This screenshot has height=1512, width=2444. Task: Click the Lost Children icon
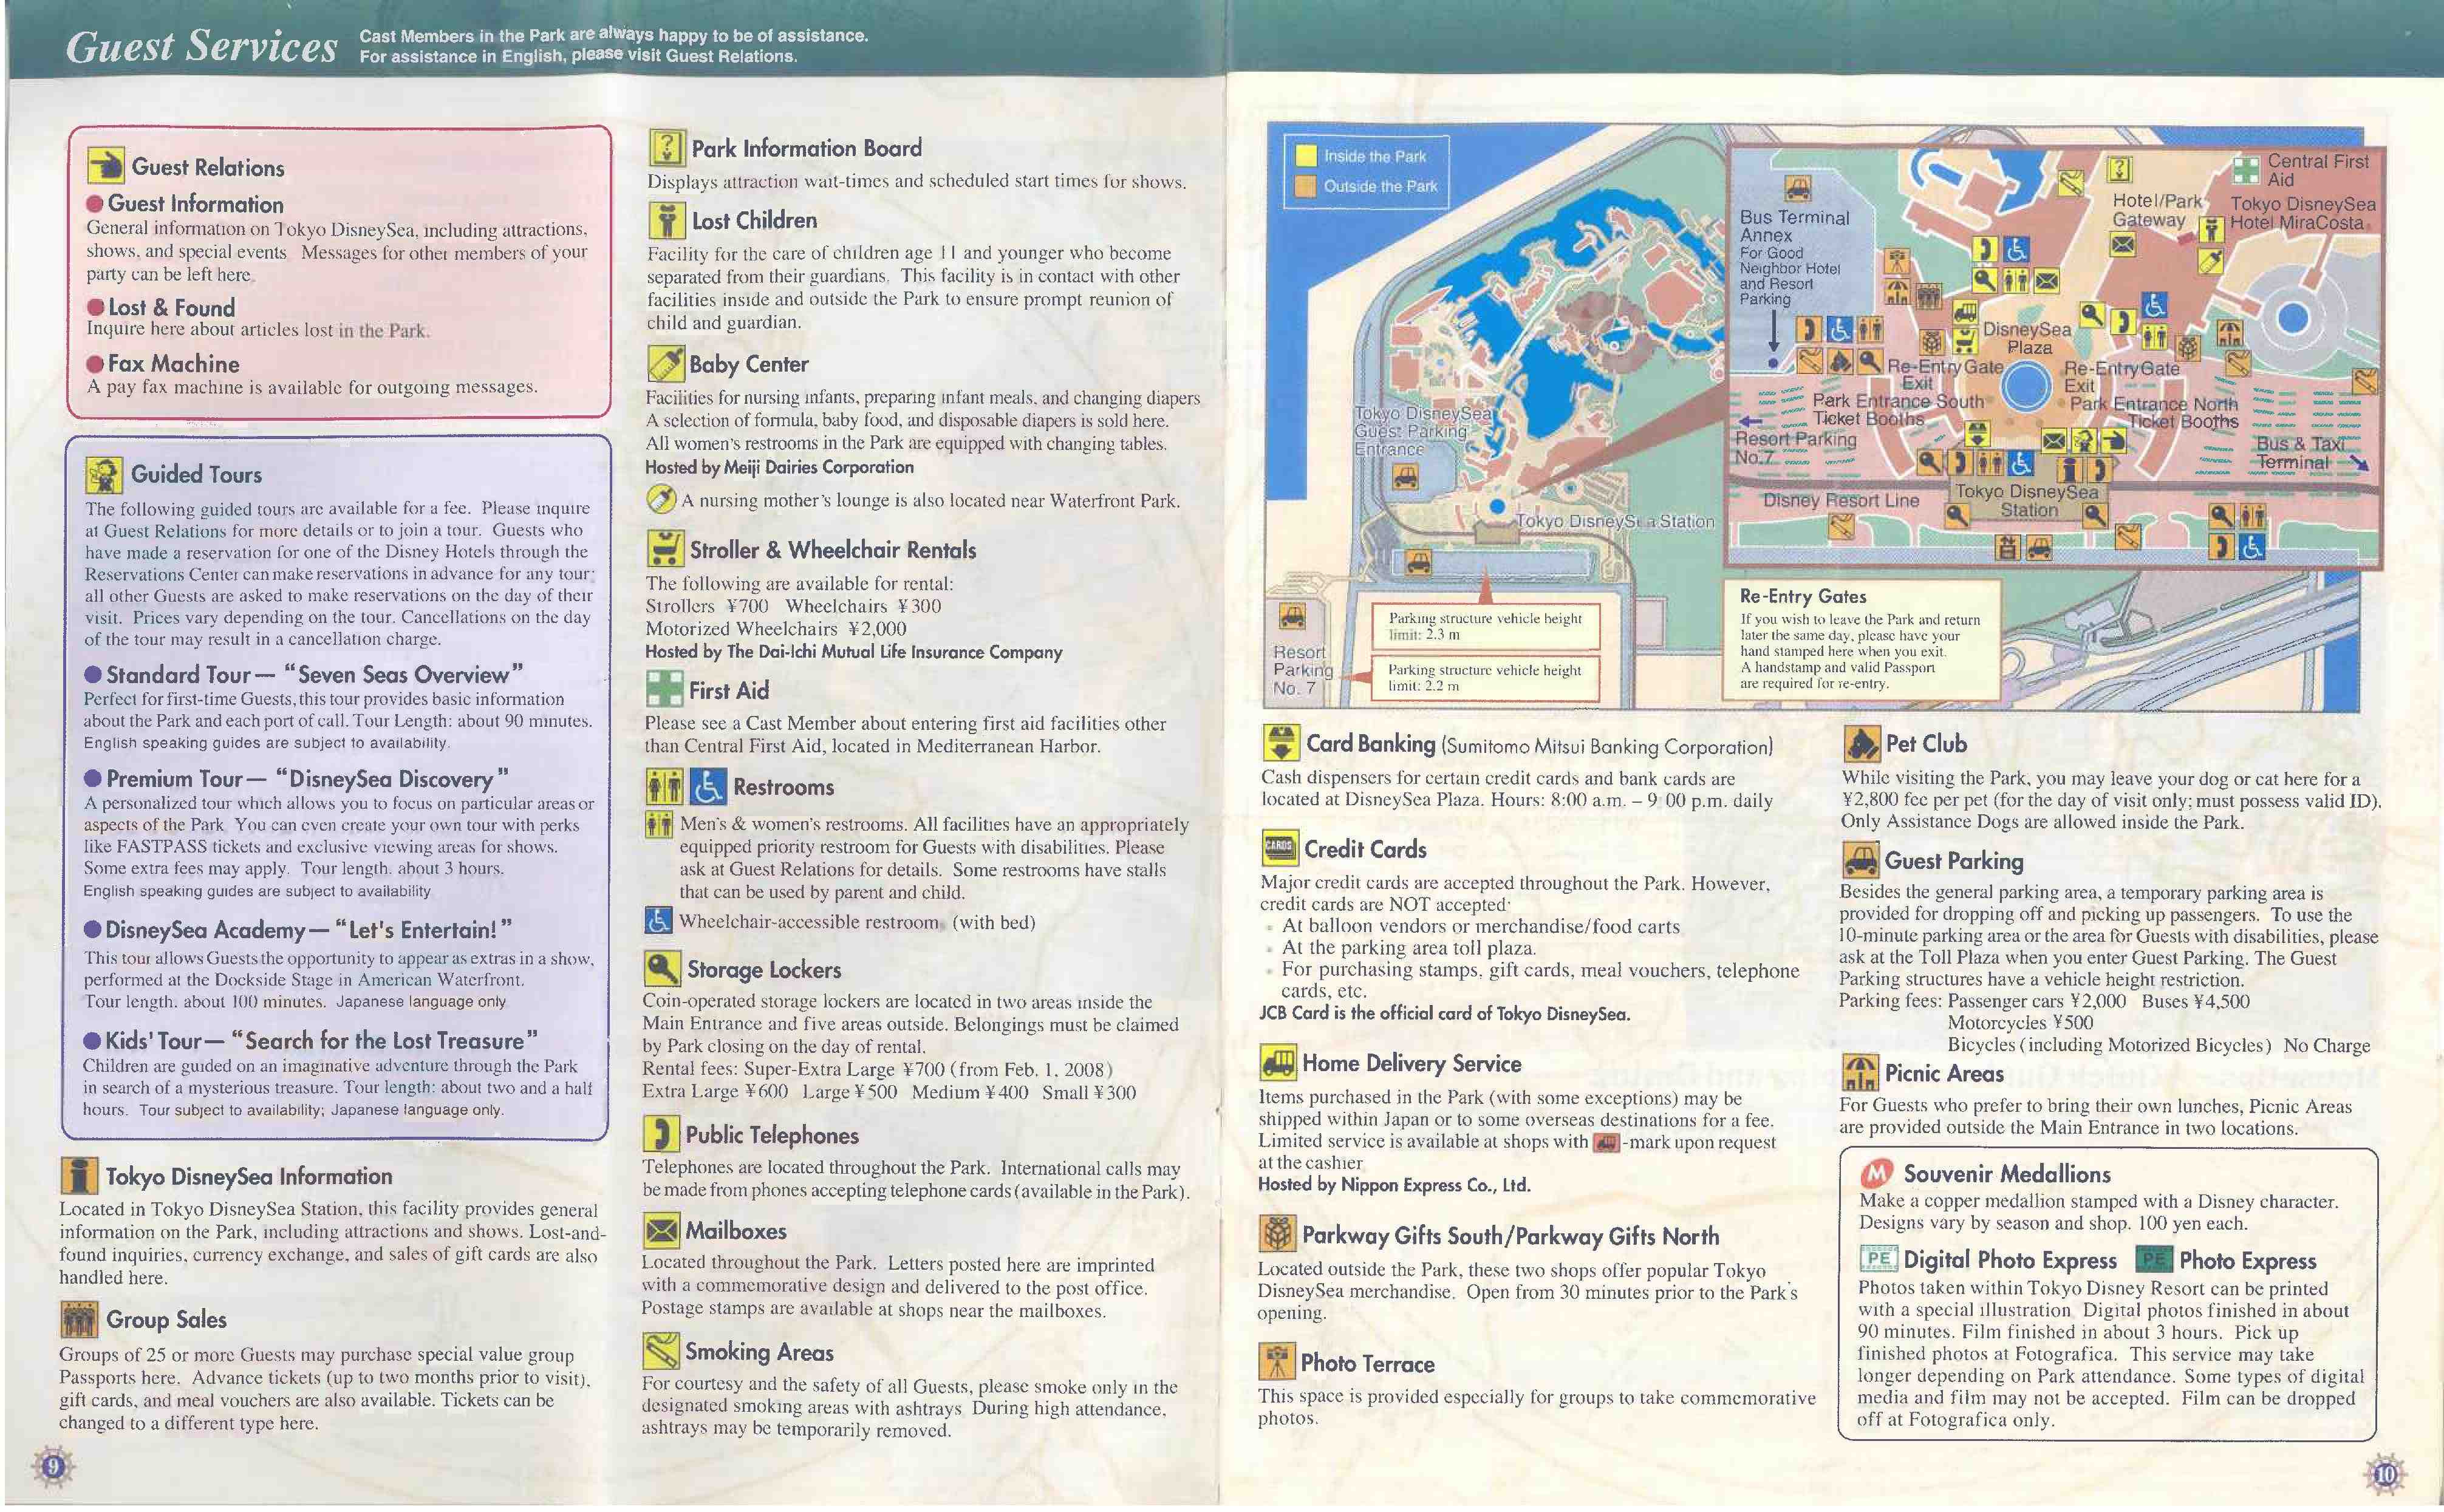coord(667,220)
